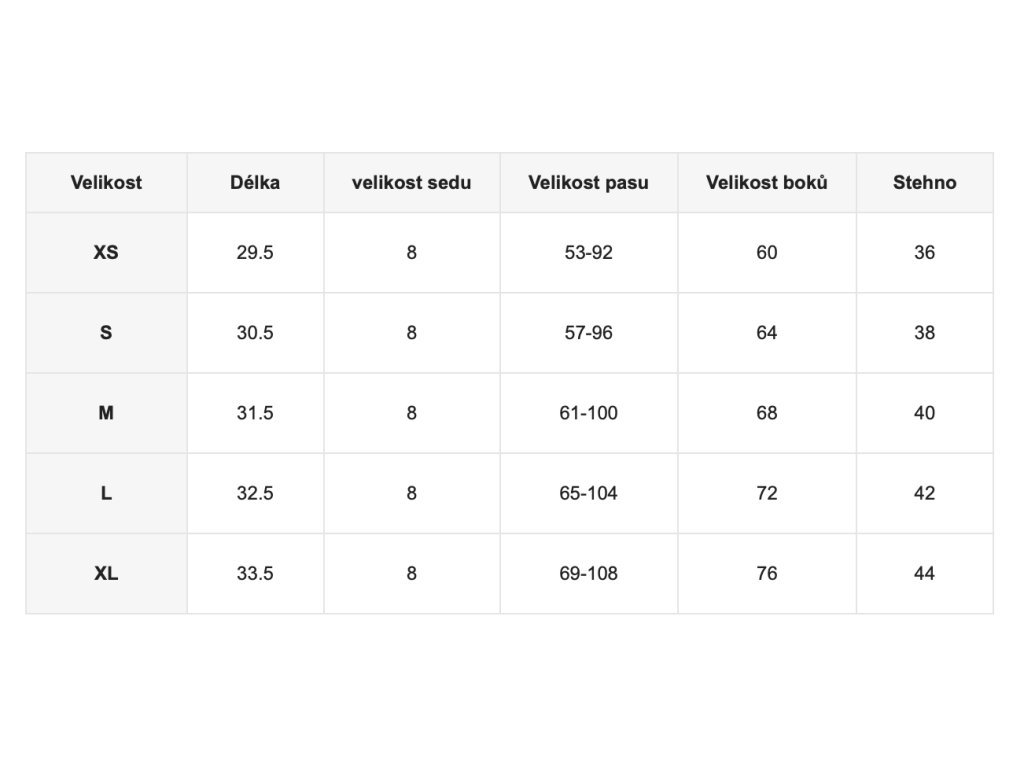Select the XS size row label
Screen dimensions: 1024x768
(106, 253)
